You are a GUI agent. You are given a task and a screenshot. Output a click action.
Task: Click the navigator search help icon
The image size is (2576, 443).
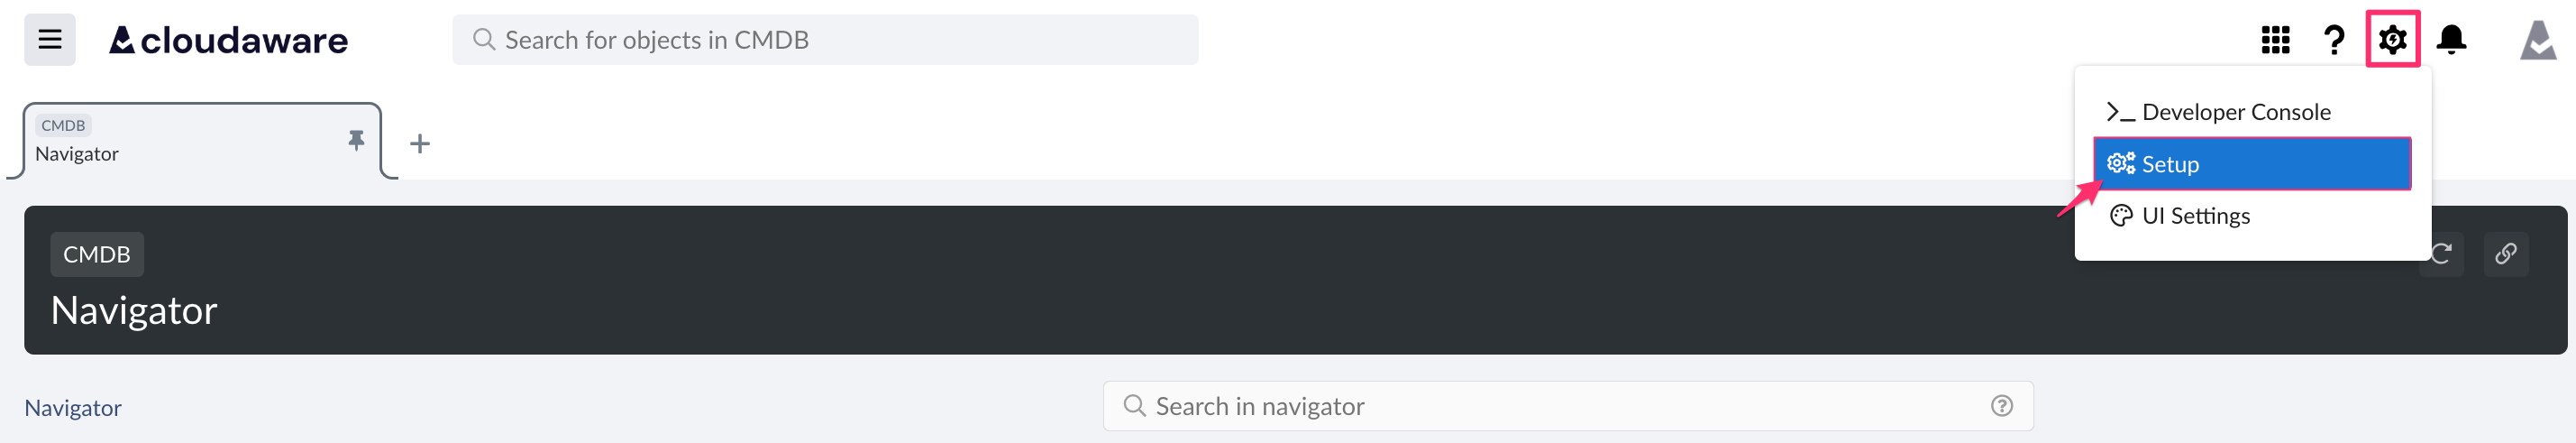coord(2001,406)
